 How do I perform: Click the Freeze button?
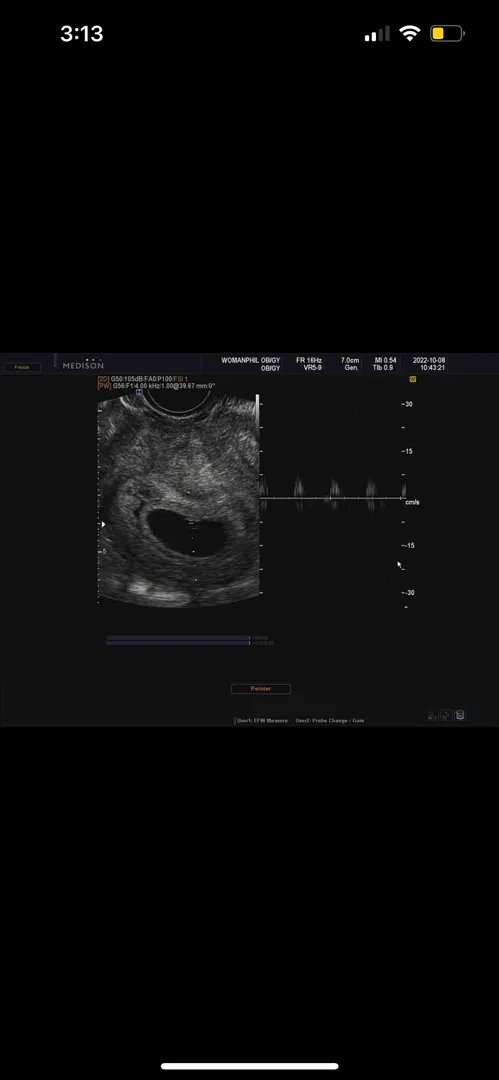pos(22,367)
